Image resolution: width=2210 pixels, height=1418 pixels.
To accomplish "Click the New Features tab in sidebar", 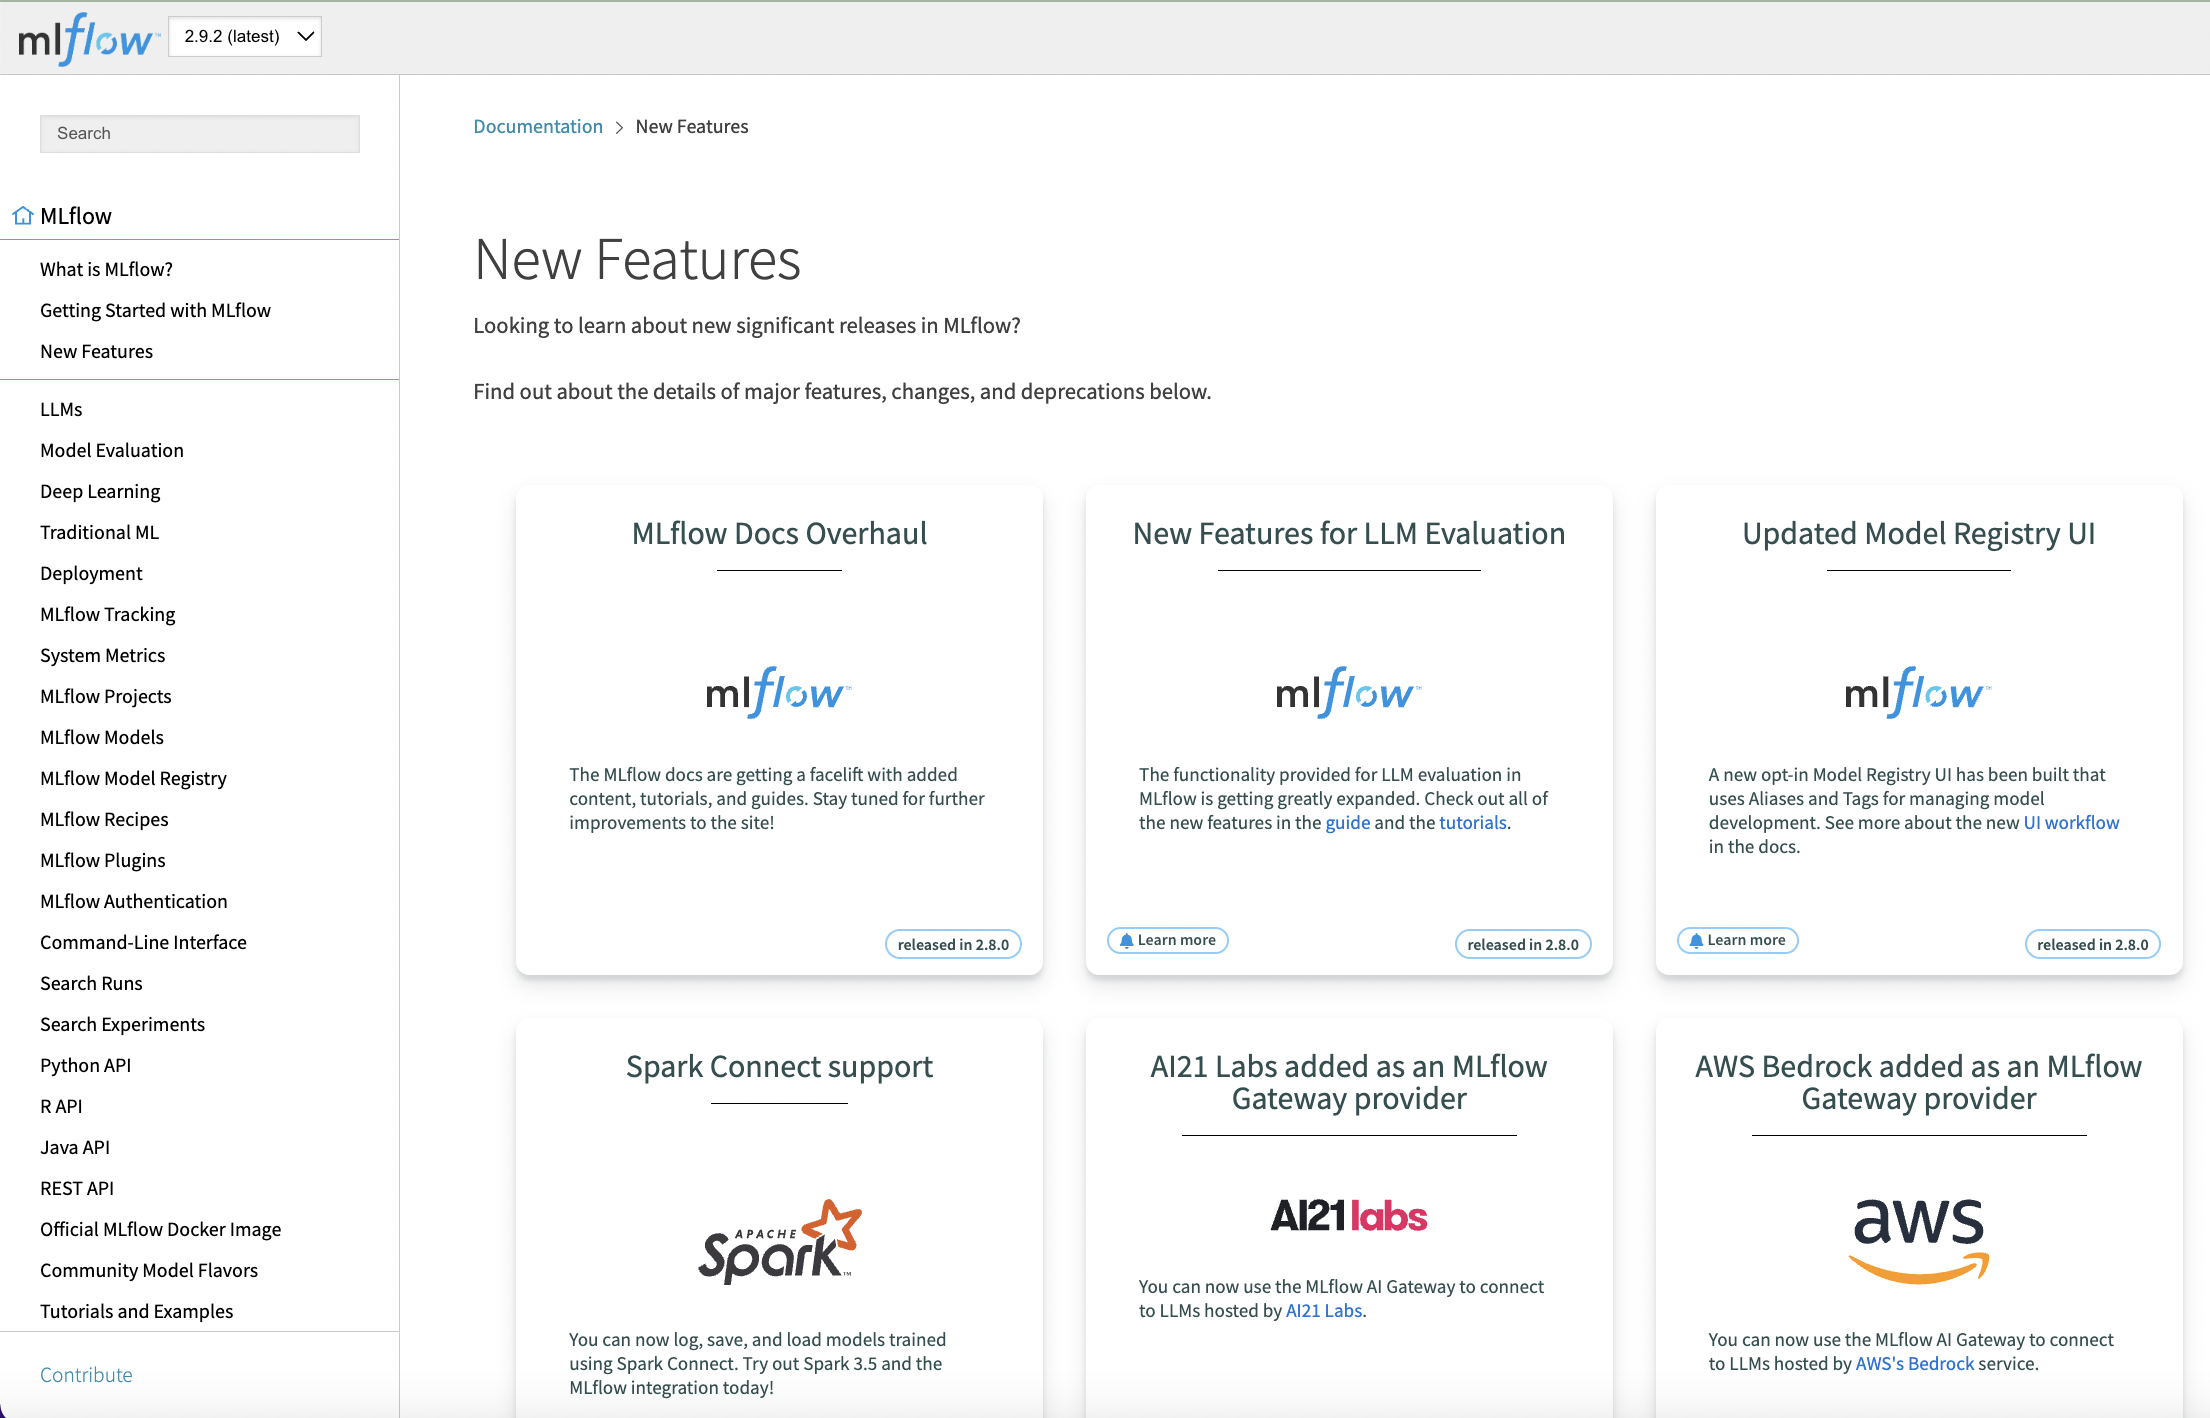I will point(97,350).
